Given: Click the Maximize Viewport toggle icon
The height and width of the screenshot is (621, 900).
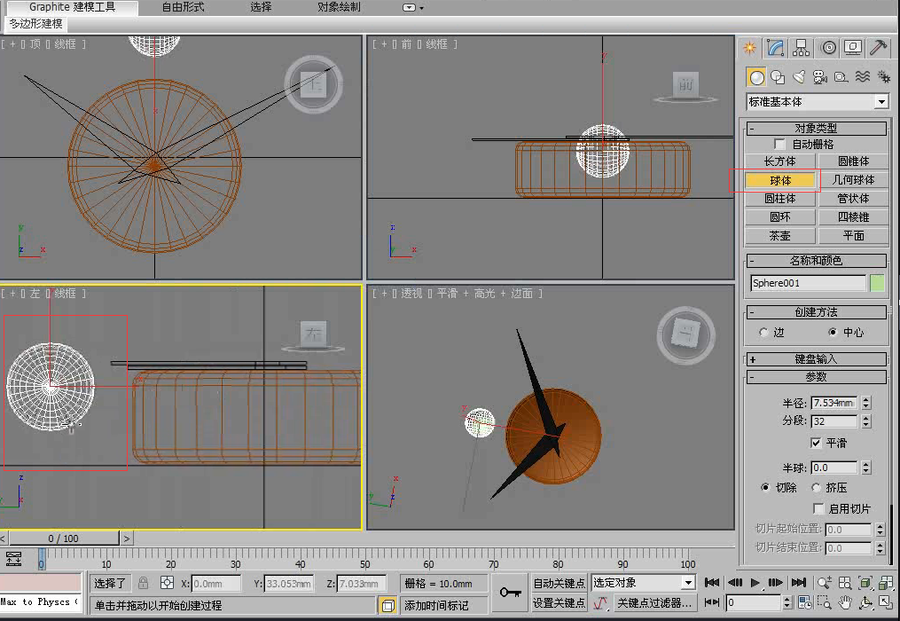Looking at the screenshot, I should pyautogui.click(x=886, y=603).
